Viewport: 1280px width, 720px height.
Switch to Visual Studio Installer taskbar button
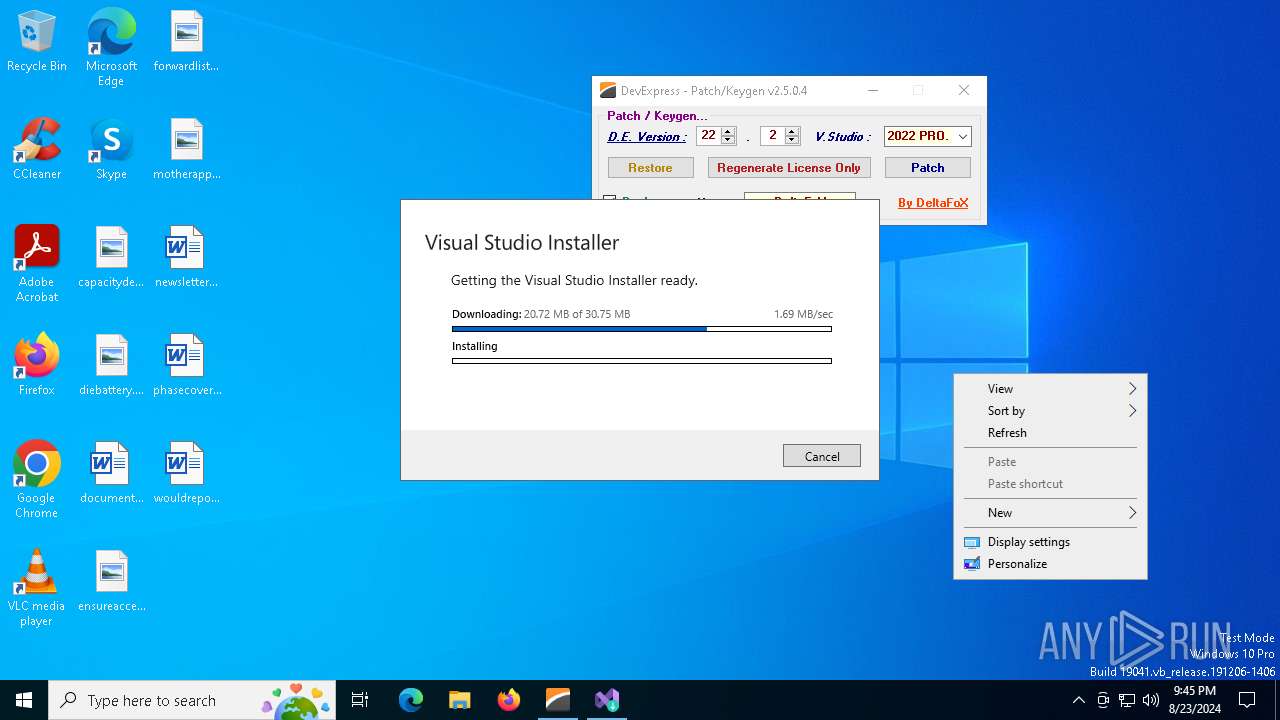[606, 700]
